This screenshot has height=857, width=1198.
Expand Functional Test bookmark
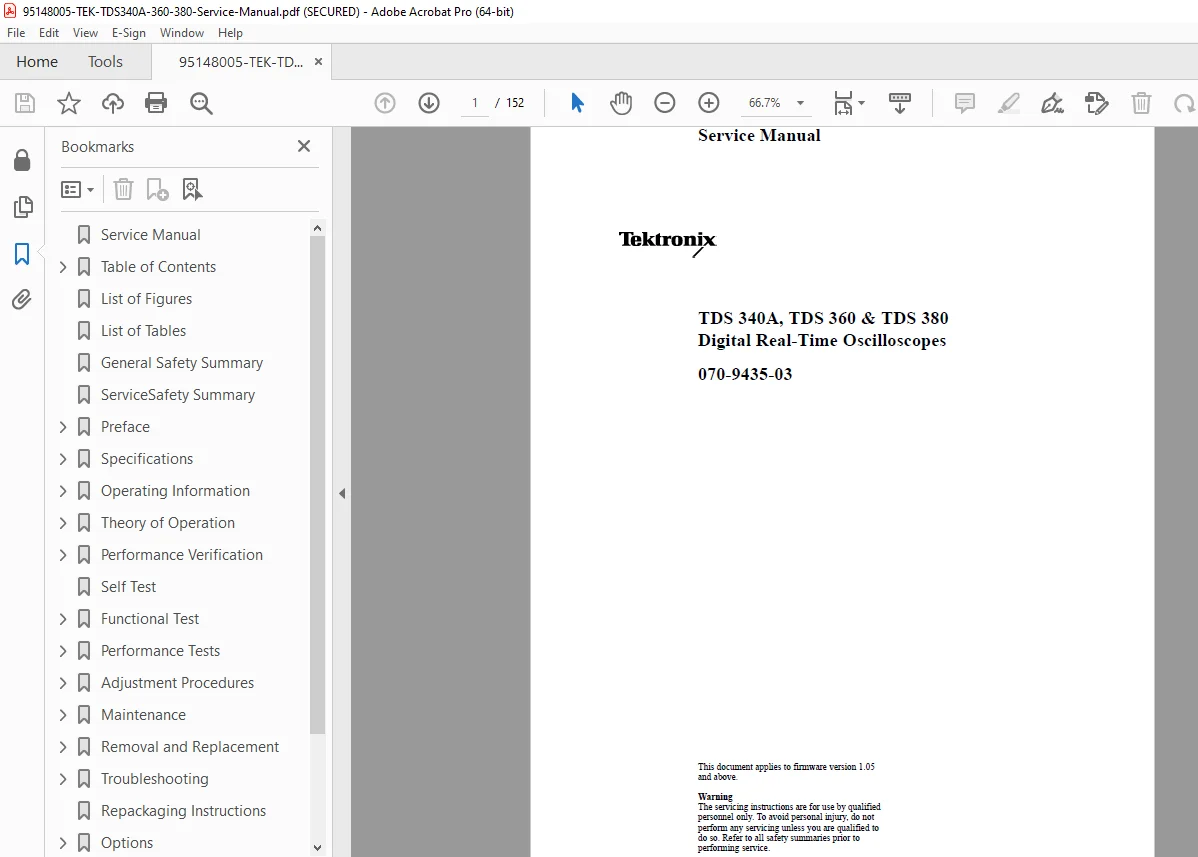pyautogui.click(x=63, y=619)
